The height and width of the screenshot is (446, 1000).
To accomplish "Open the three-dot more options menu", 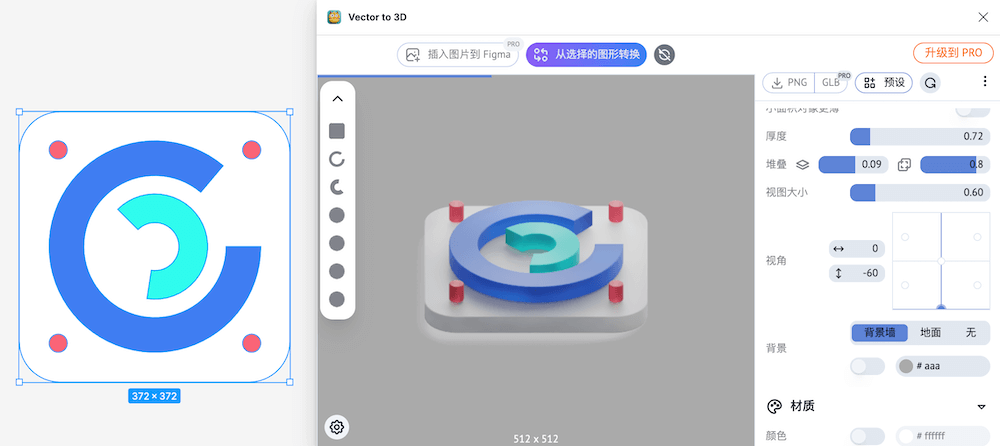I will (985, 82).
